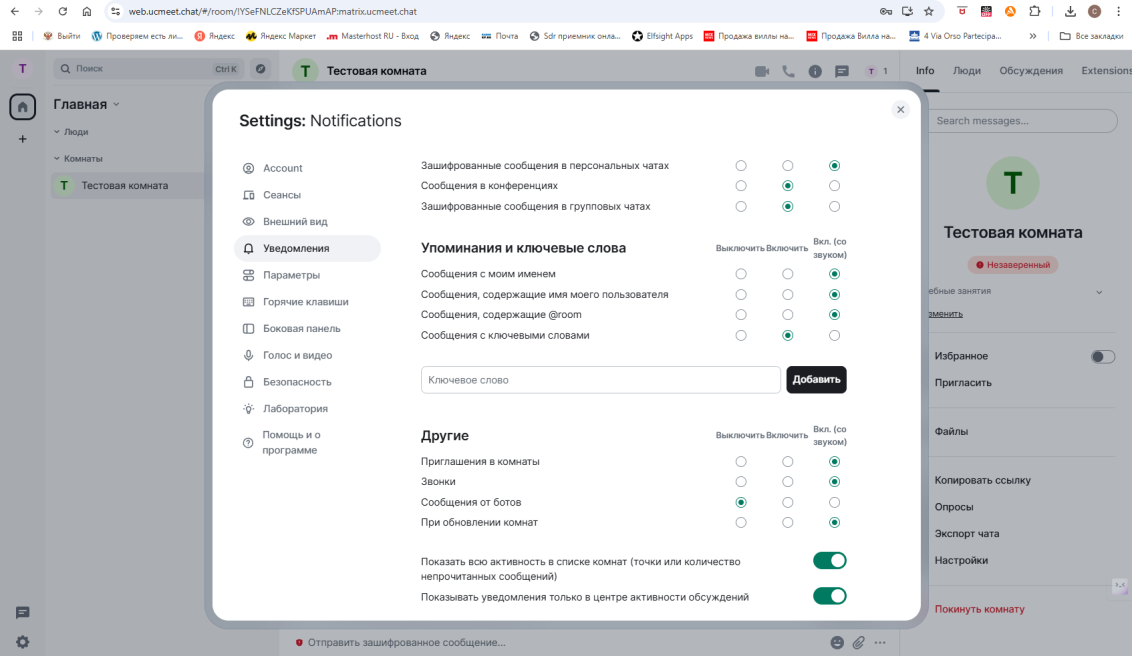Start a voice call with phone icon
Screen dimensions: 1132x656
click(788, 71)
